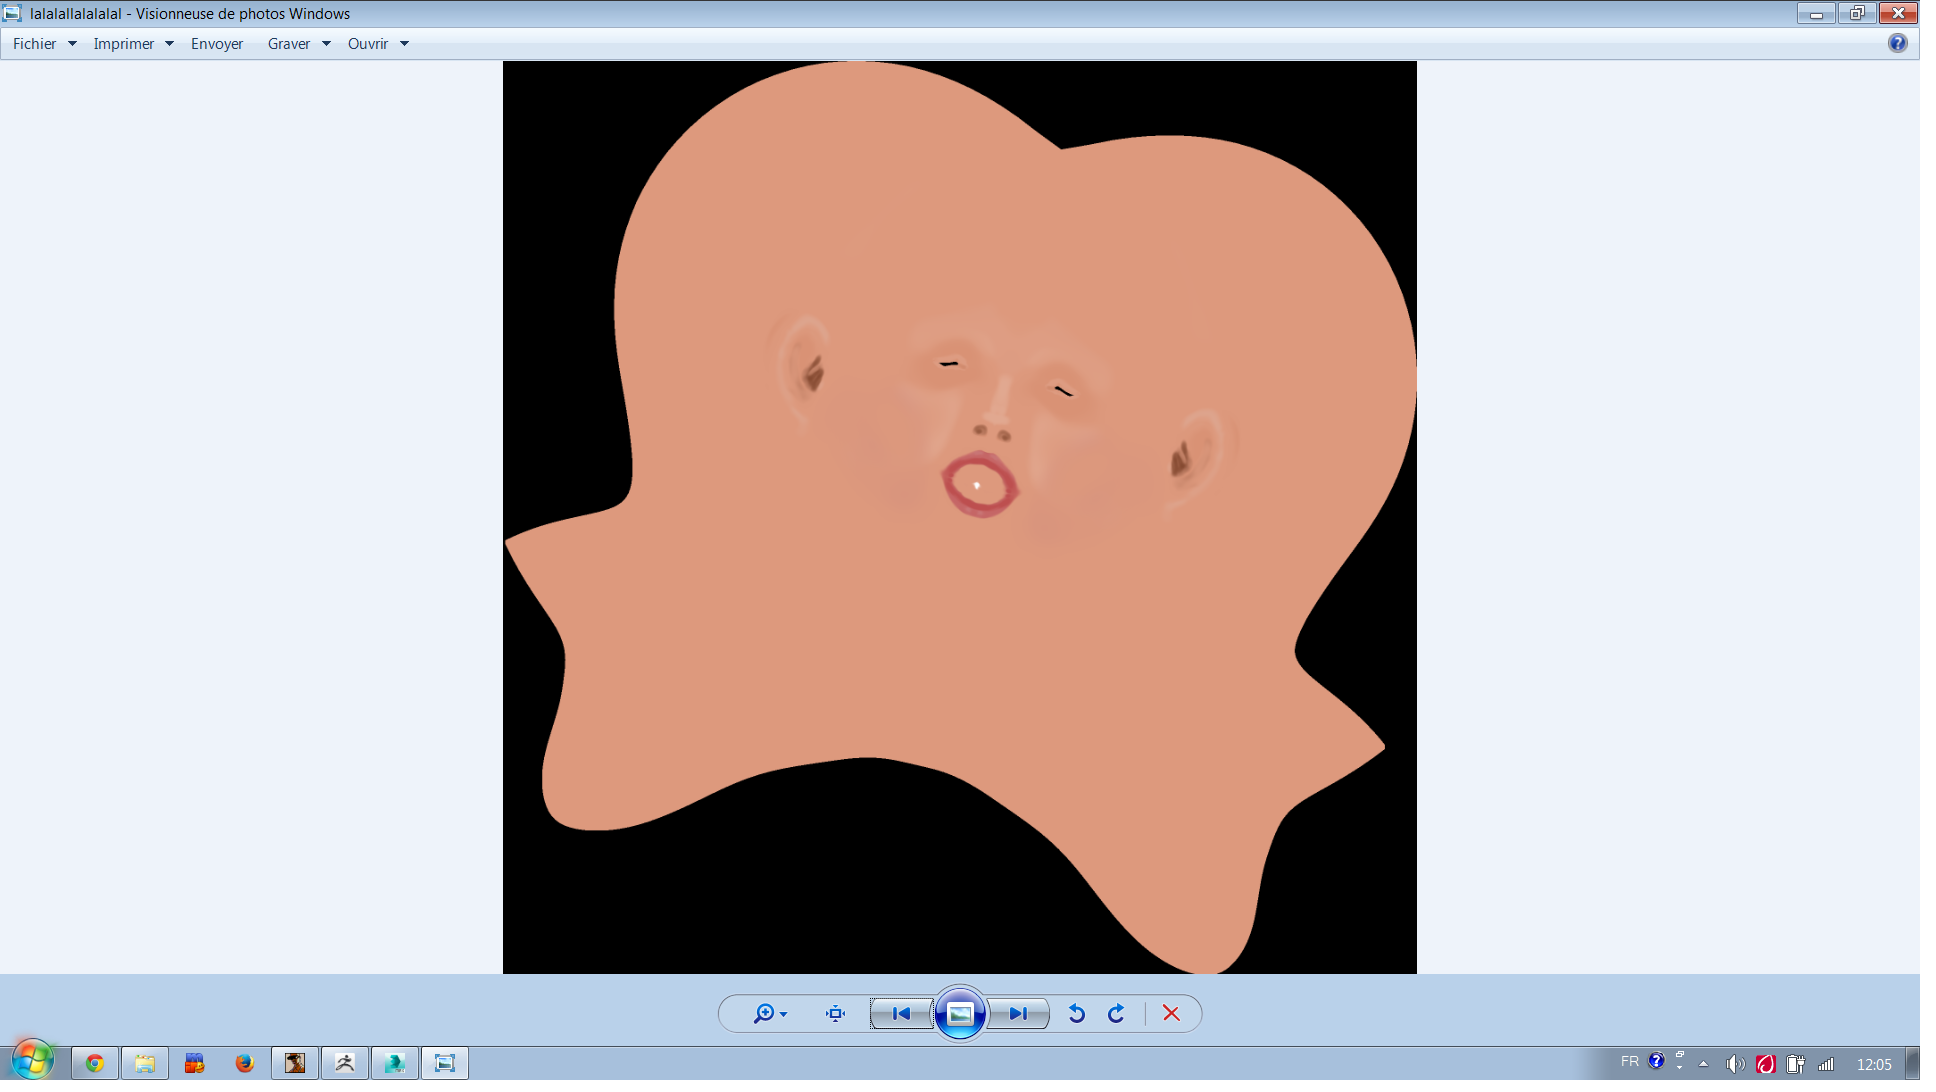Launch Google Chrome from the taskbar

click(95, 1063)
